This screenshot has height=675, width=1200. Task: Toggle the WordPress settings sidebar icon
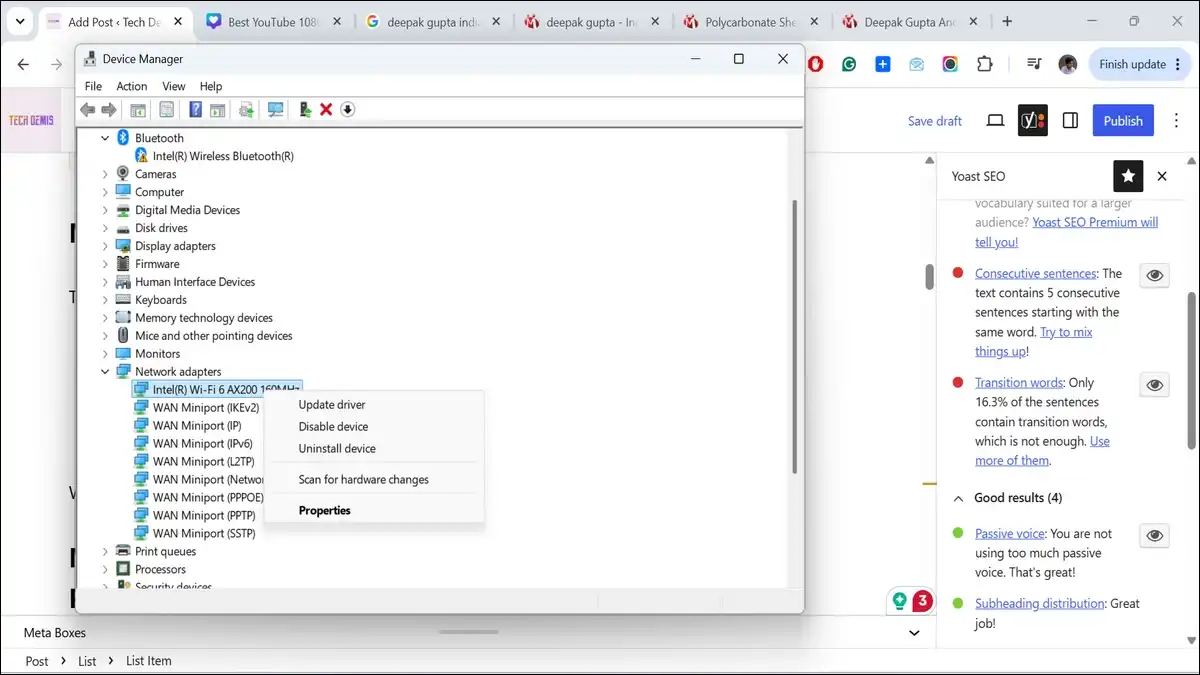[x=1070, y=121]
